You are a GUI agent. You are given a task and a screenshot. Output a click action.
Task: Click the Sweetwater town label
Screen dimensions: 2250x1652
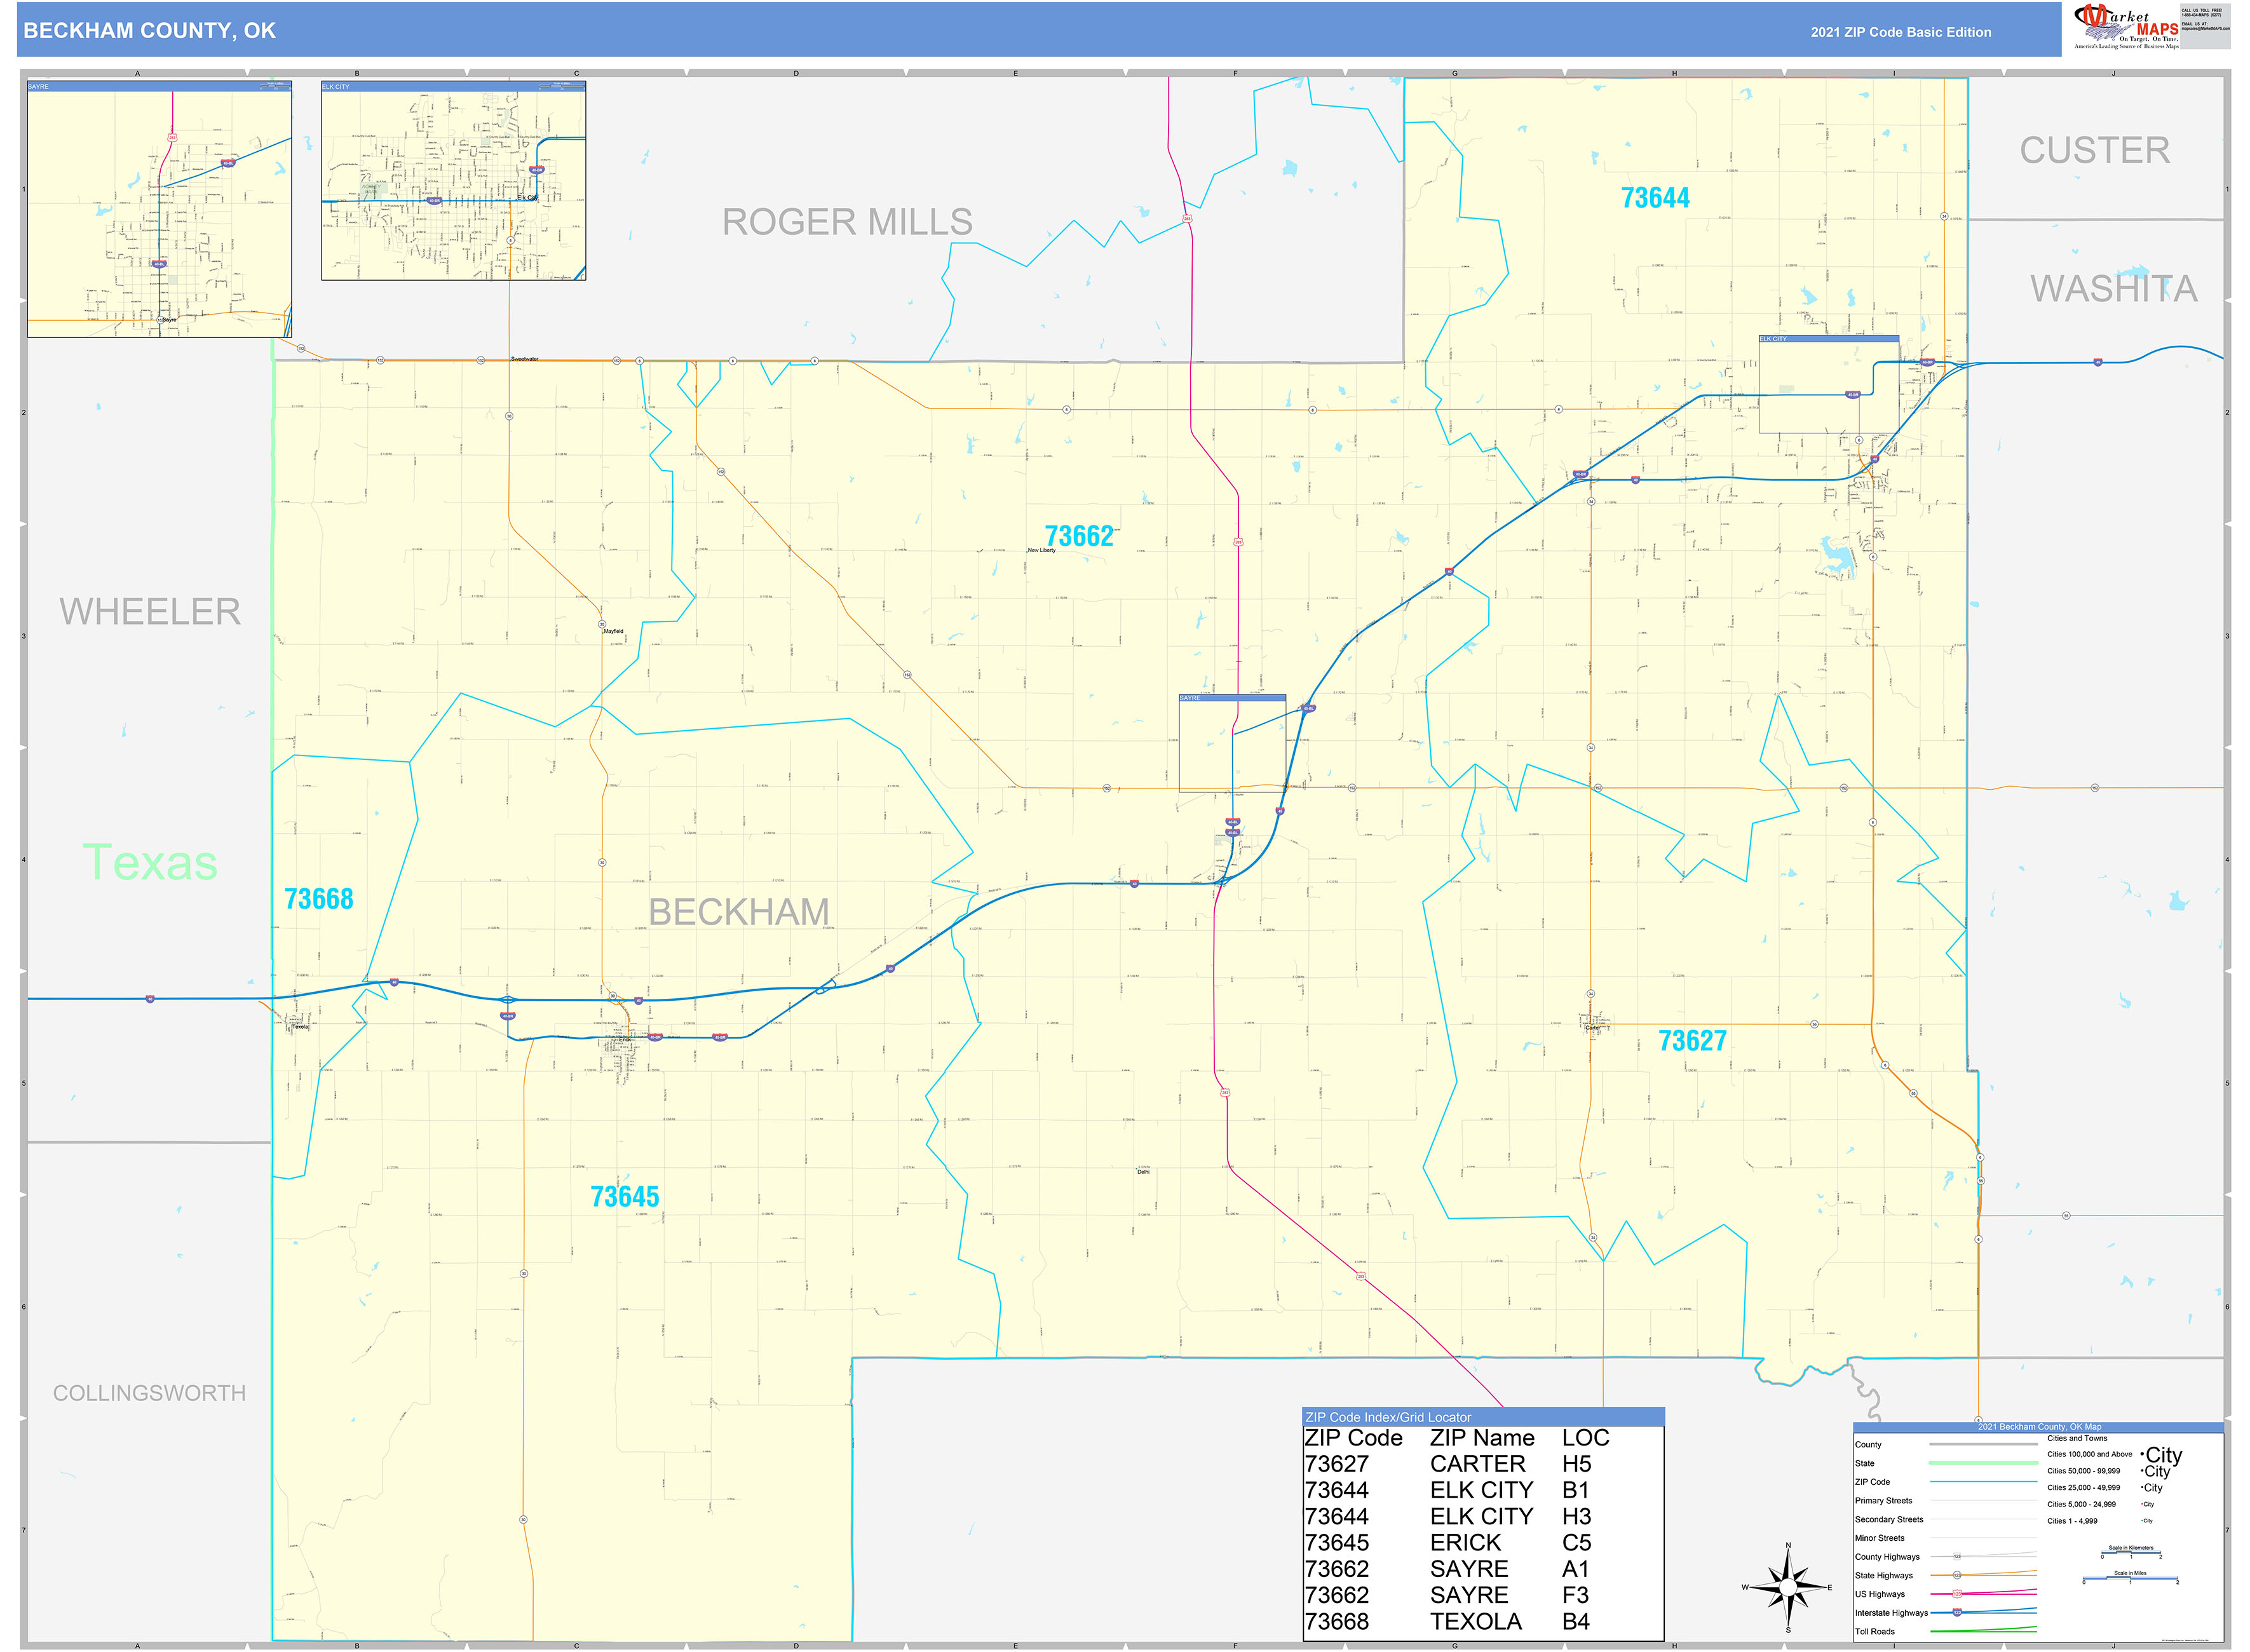(x=524, y=358)
